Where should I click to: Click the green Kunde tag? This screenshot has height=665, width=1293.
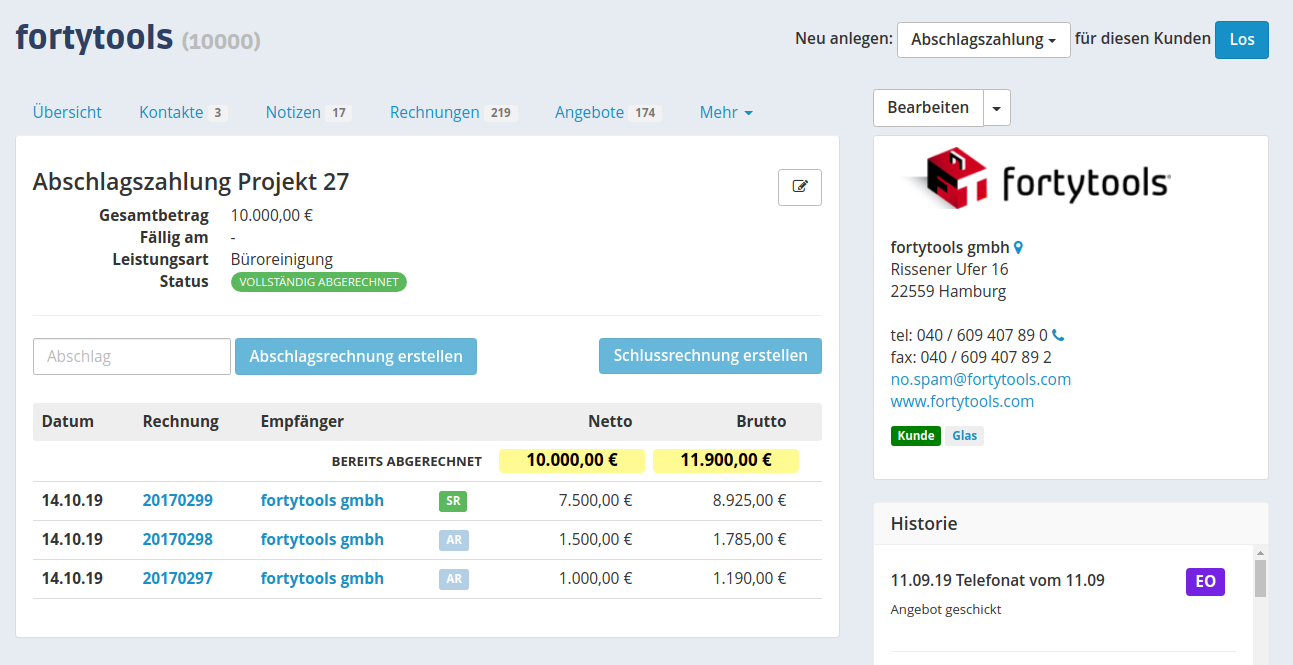[916, 436]
